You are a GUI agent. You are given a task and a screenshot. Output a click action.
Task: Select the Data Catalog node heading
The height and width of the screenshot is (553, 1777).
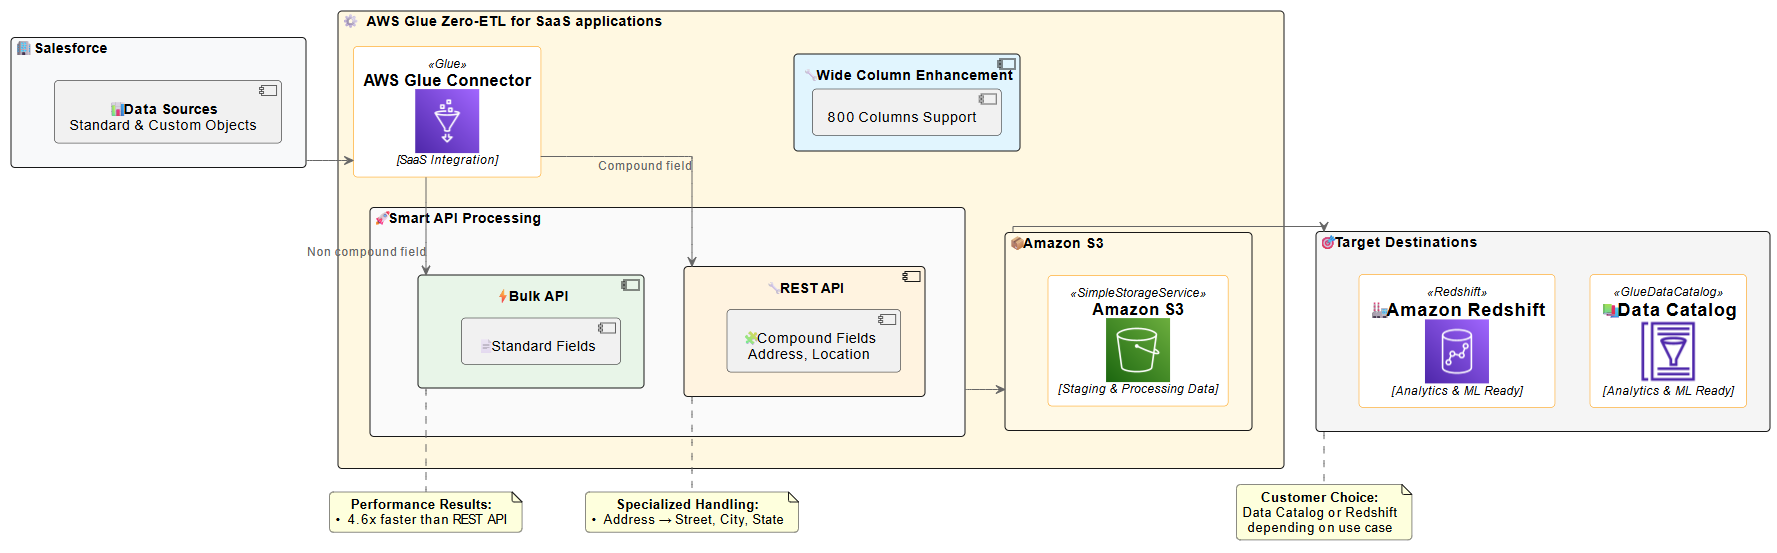click(x=1677, y=310)
